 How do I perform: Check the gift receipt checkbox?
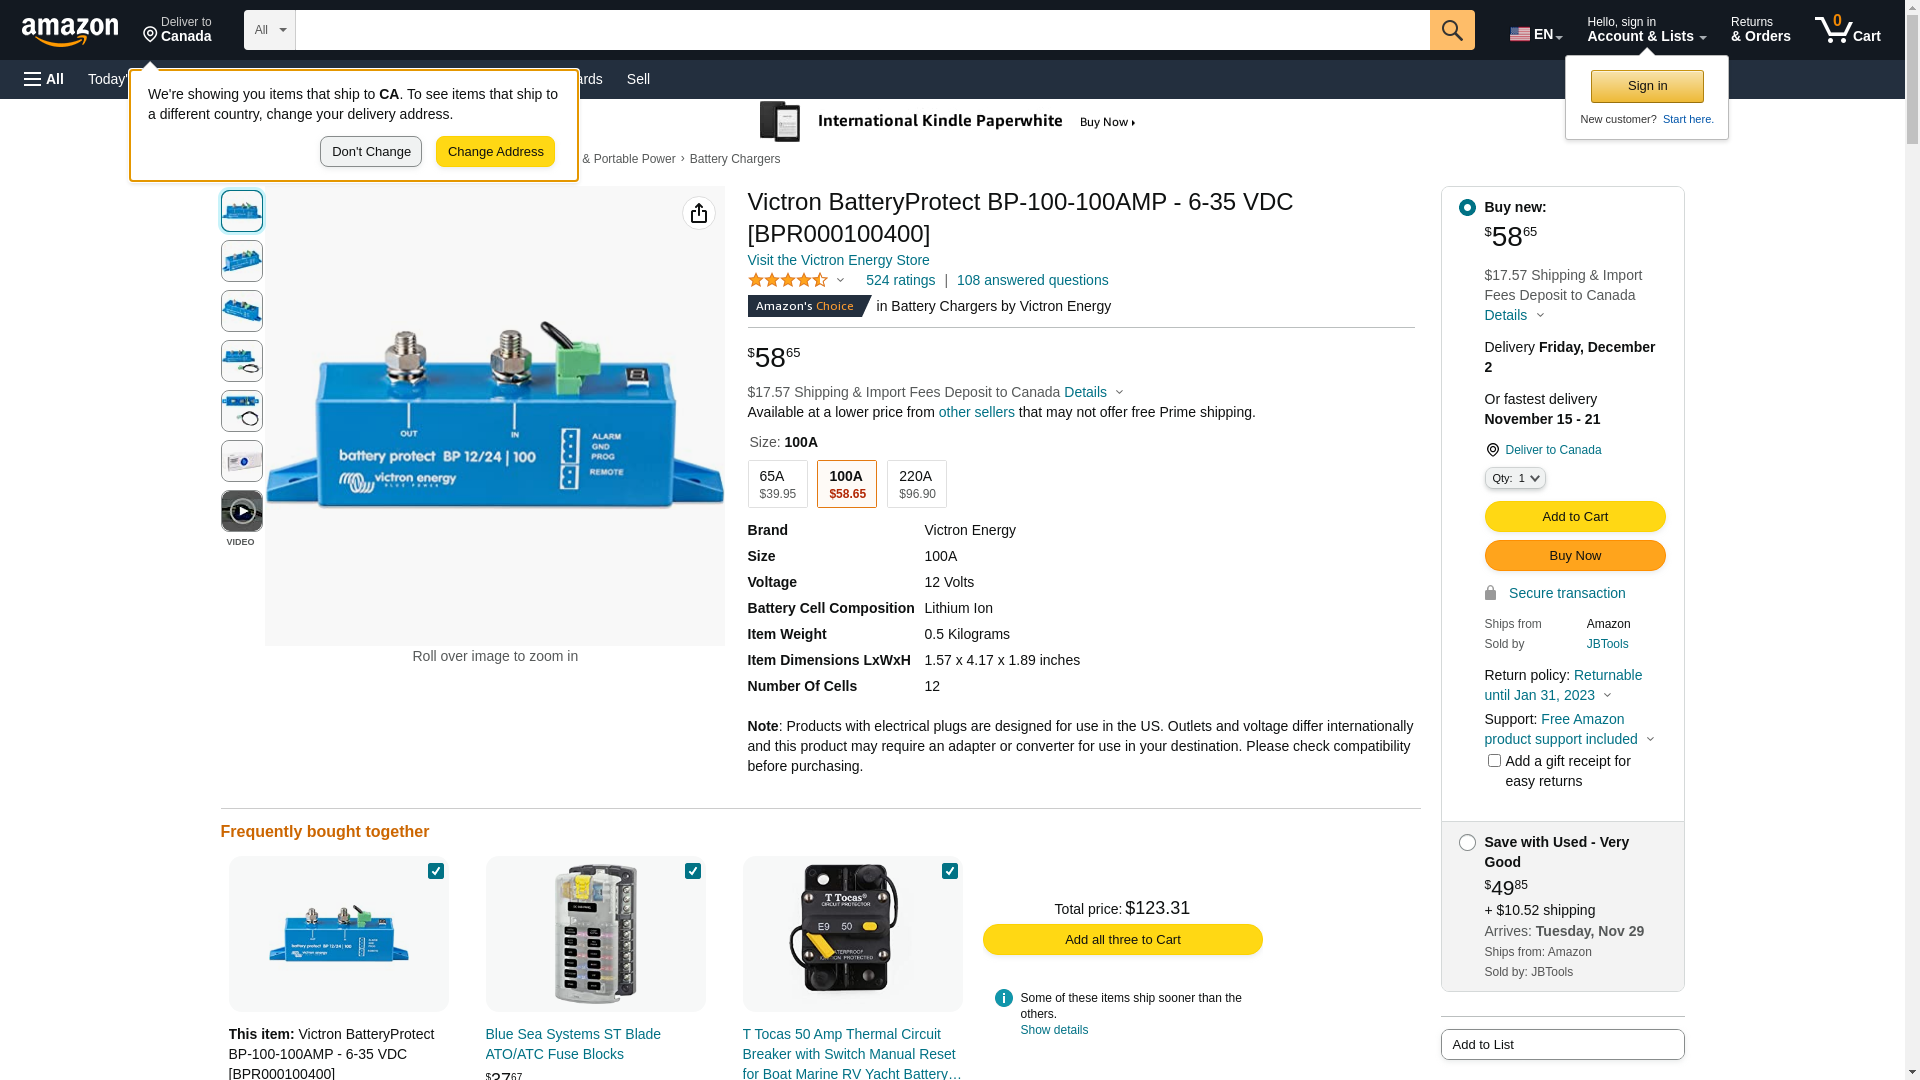[1494, 761]
